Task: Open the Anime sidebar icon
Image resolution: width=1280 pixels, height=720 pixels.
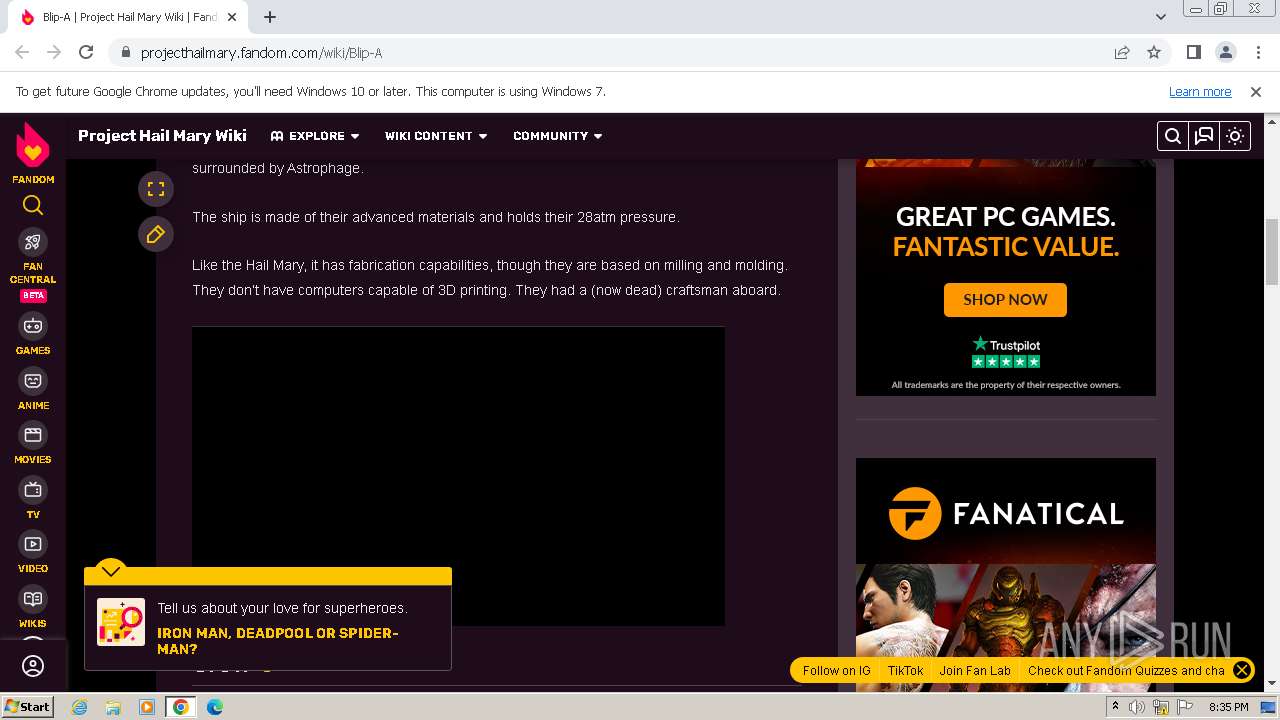Action: 33,381
